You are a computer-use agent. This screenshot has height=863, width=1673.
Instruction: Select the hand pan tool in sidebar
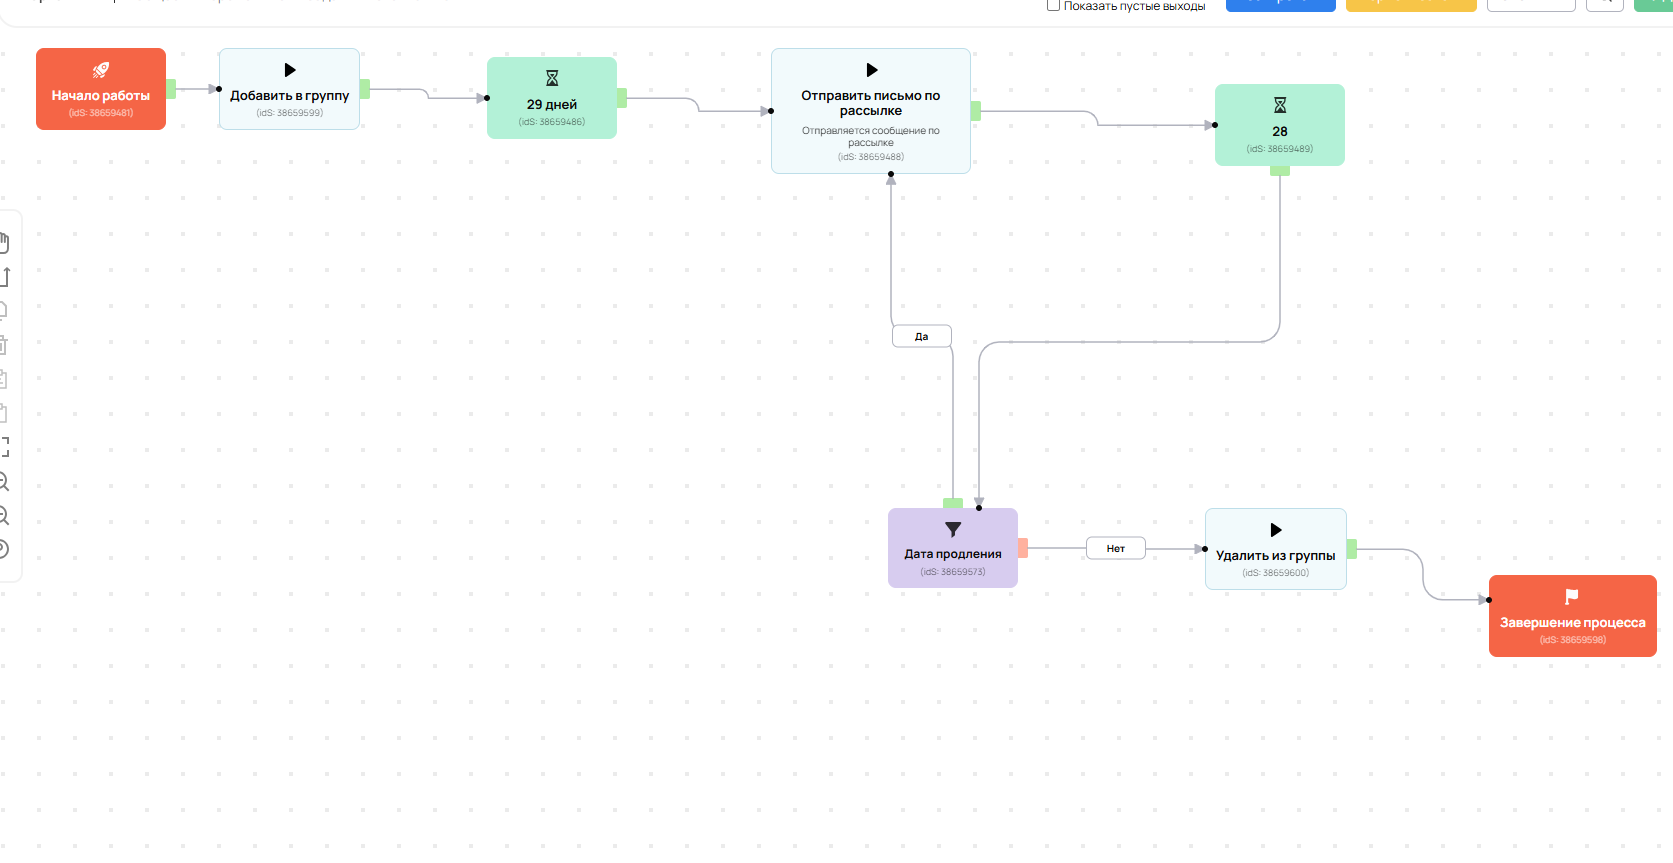click(x=4, y=242)
